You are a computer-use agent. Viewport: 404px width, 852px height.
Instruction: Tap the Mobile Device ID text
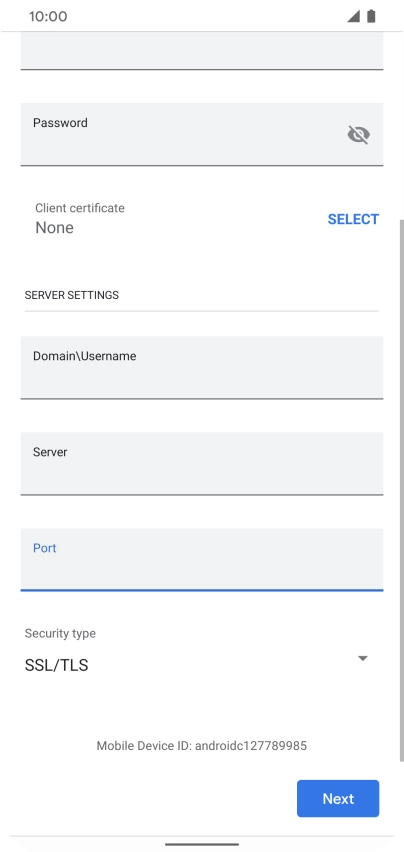[x=201, y=746]
